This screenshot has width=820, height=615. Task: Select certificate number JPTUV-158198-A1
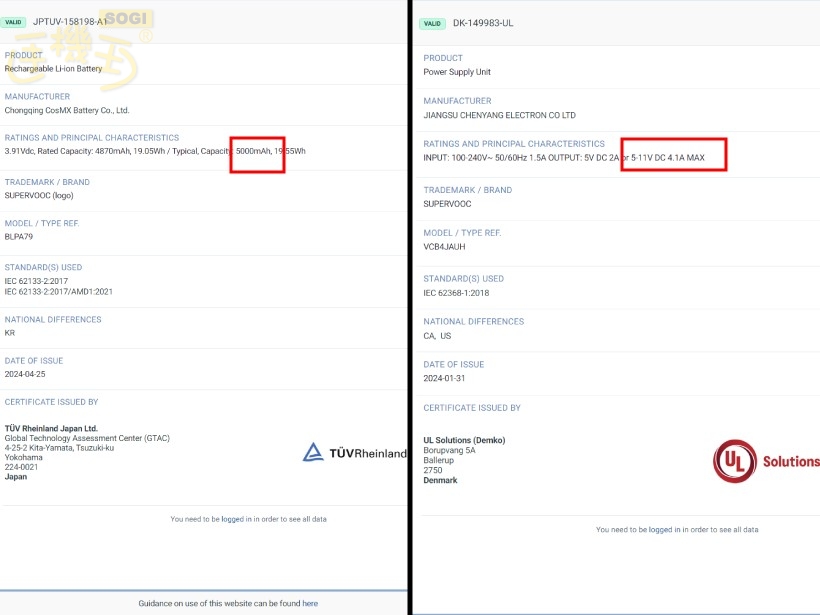(69, 21)
